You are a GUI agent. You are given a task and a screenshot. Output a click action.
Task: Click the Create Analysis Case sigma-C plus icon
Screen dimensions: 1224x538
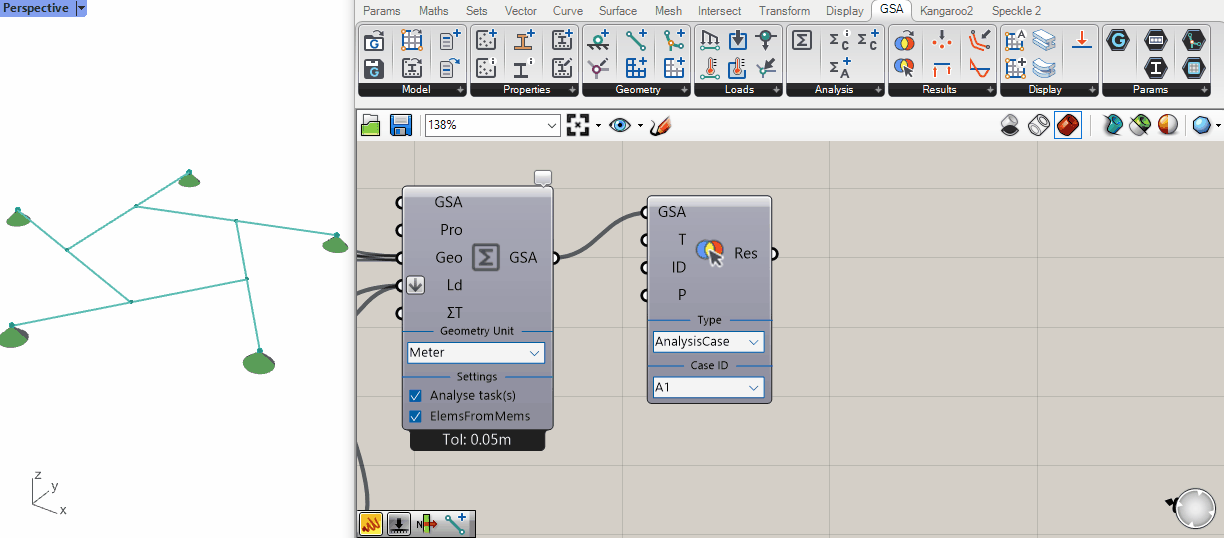pyautogui.click(x=867, y=41)
